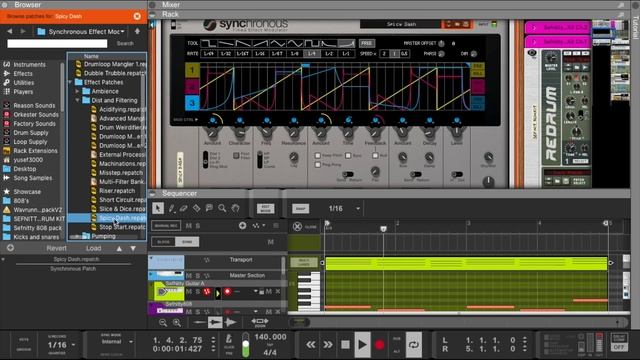Image resolution: width=640 pixels, height=360 pixels.
Task: Open the Sync Mode Internal dropdown
Action: [x=117, y=342]
